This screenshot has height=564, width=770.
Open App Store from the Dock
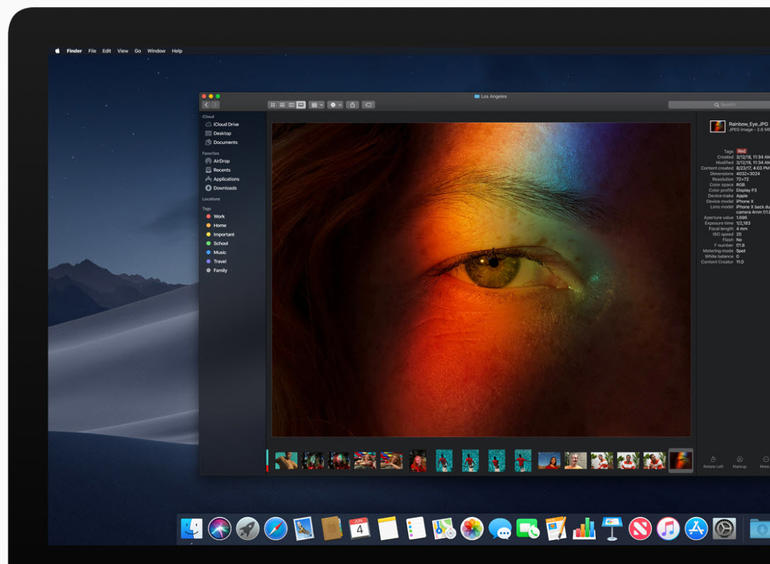click(x=696, y=529)
